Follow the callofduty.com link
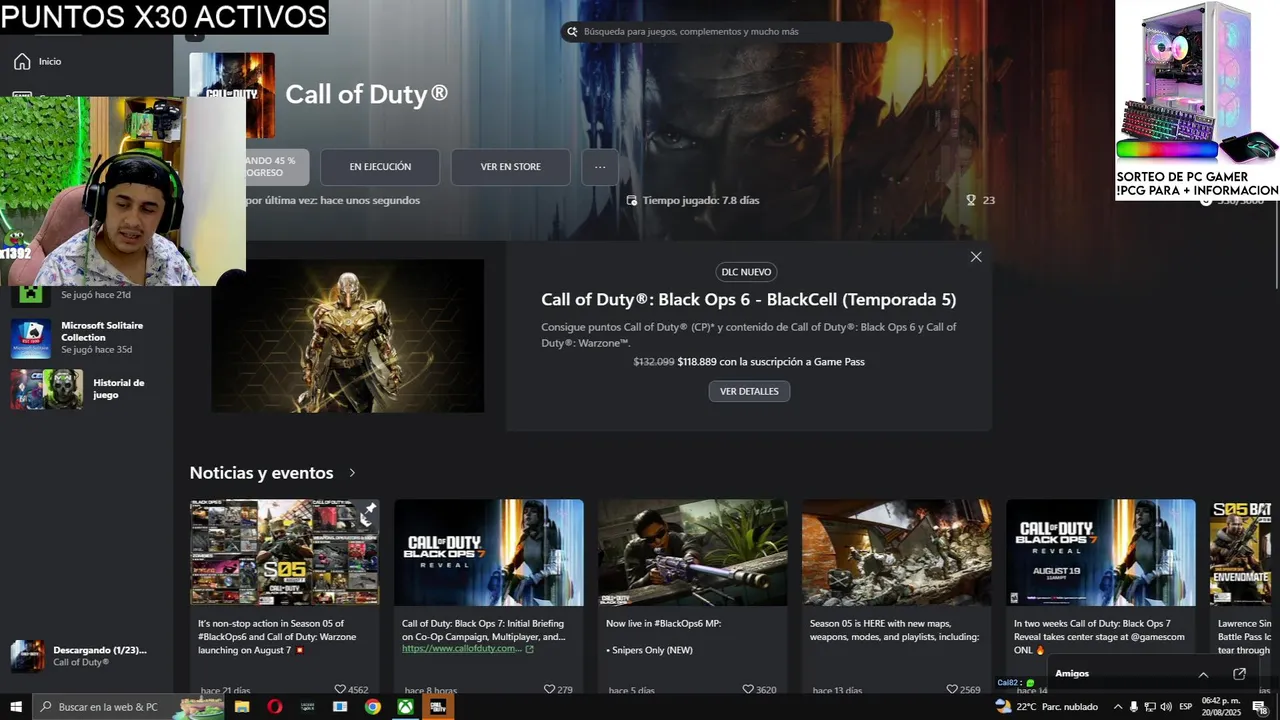1280x720 pixels. 462,648
